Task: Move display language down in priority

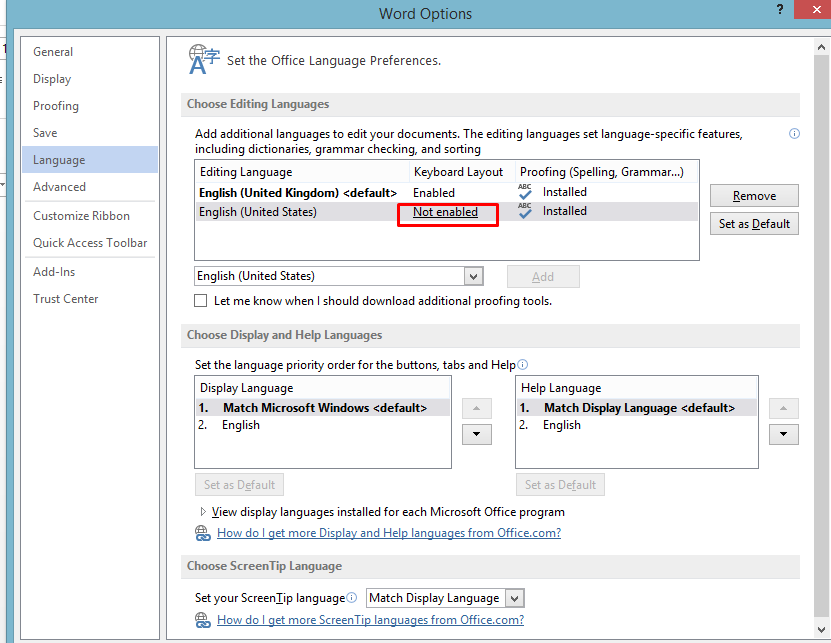Action: coord(476,434)
